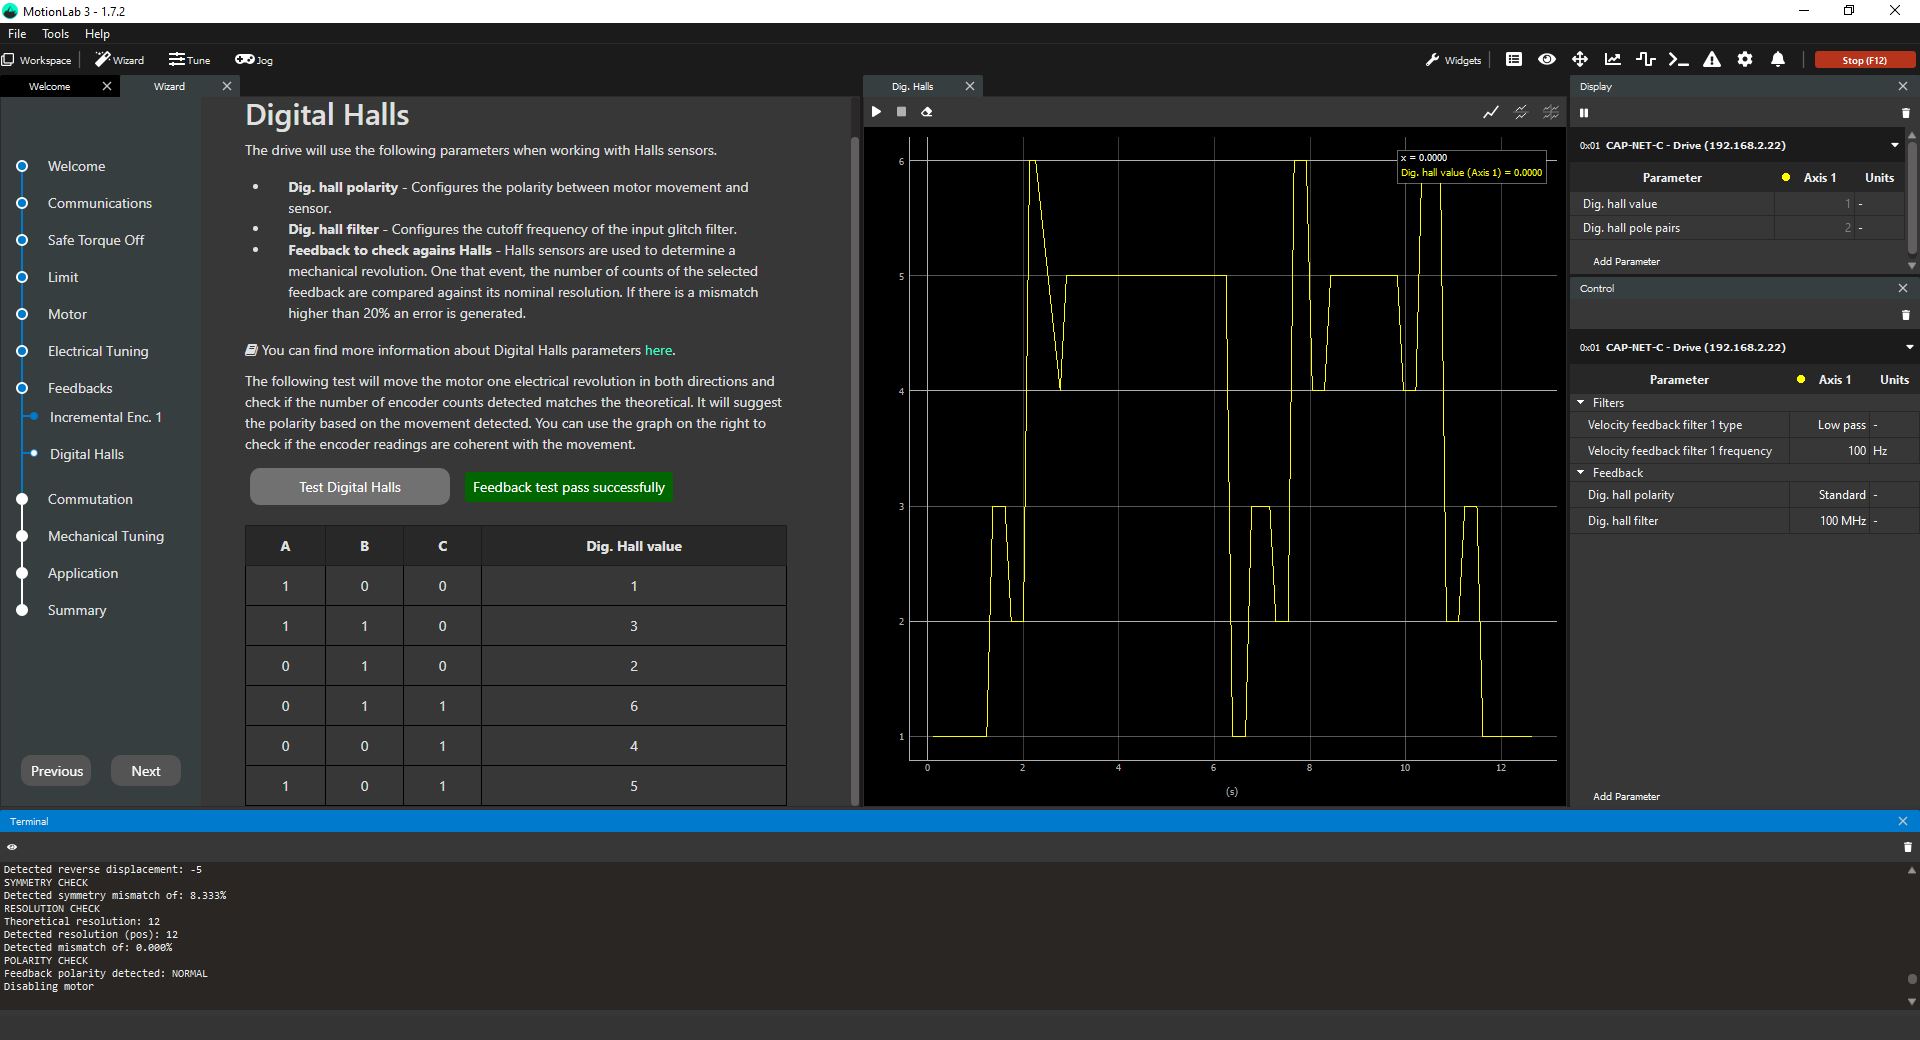Open the notifications bell icon
1920x1040 pixels.
(x=1778, y=60)
